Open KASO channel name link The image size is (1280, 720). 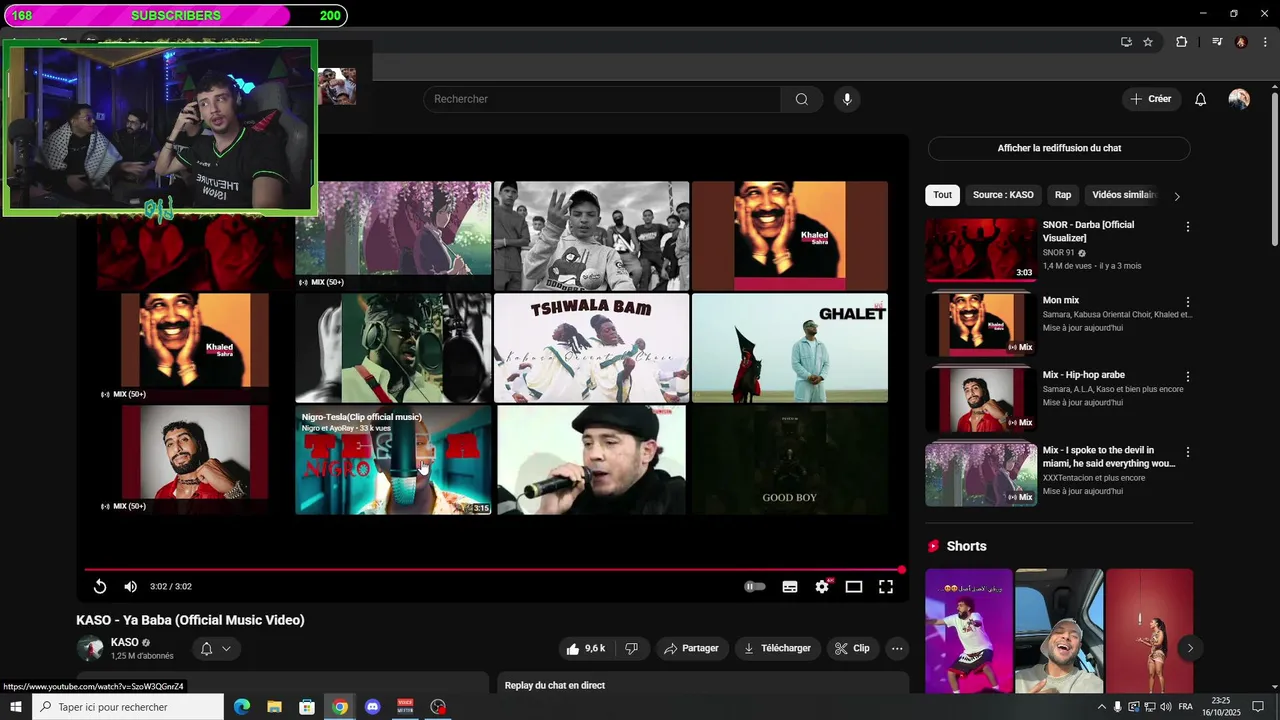pyautogui.click(x=125, y=642)
